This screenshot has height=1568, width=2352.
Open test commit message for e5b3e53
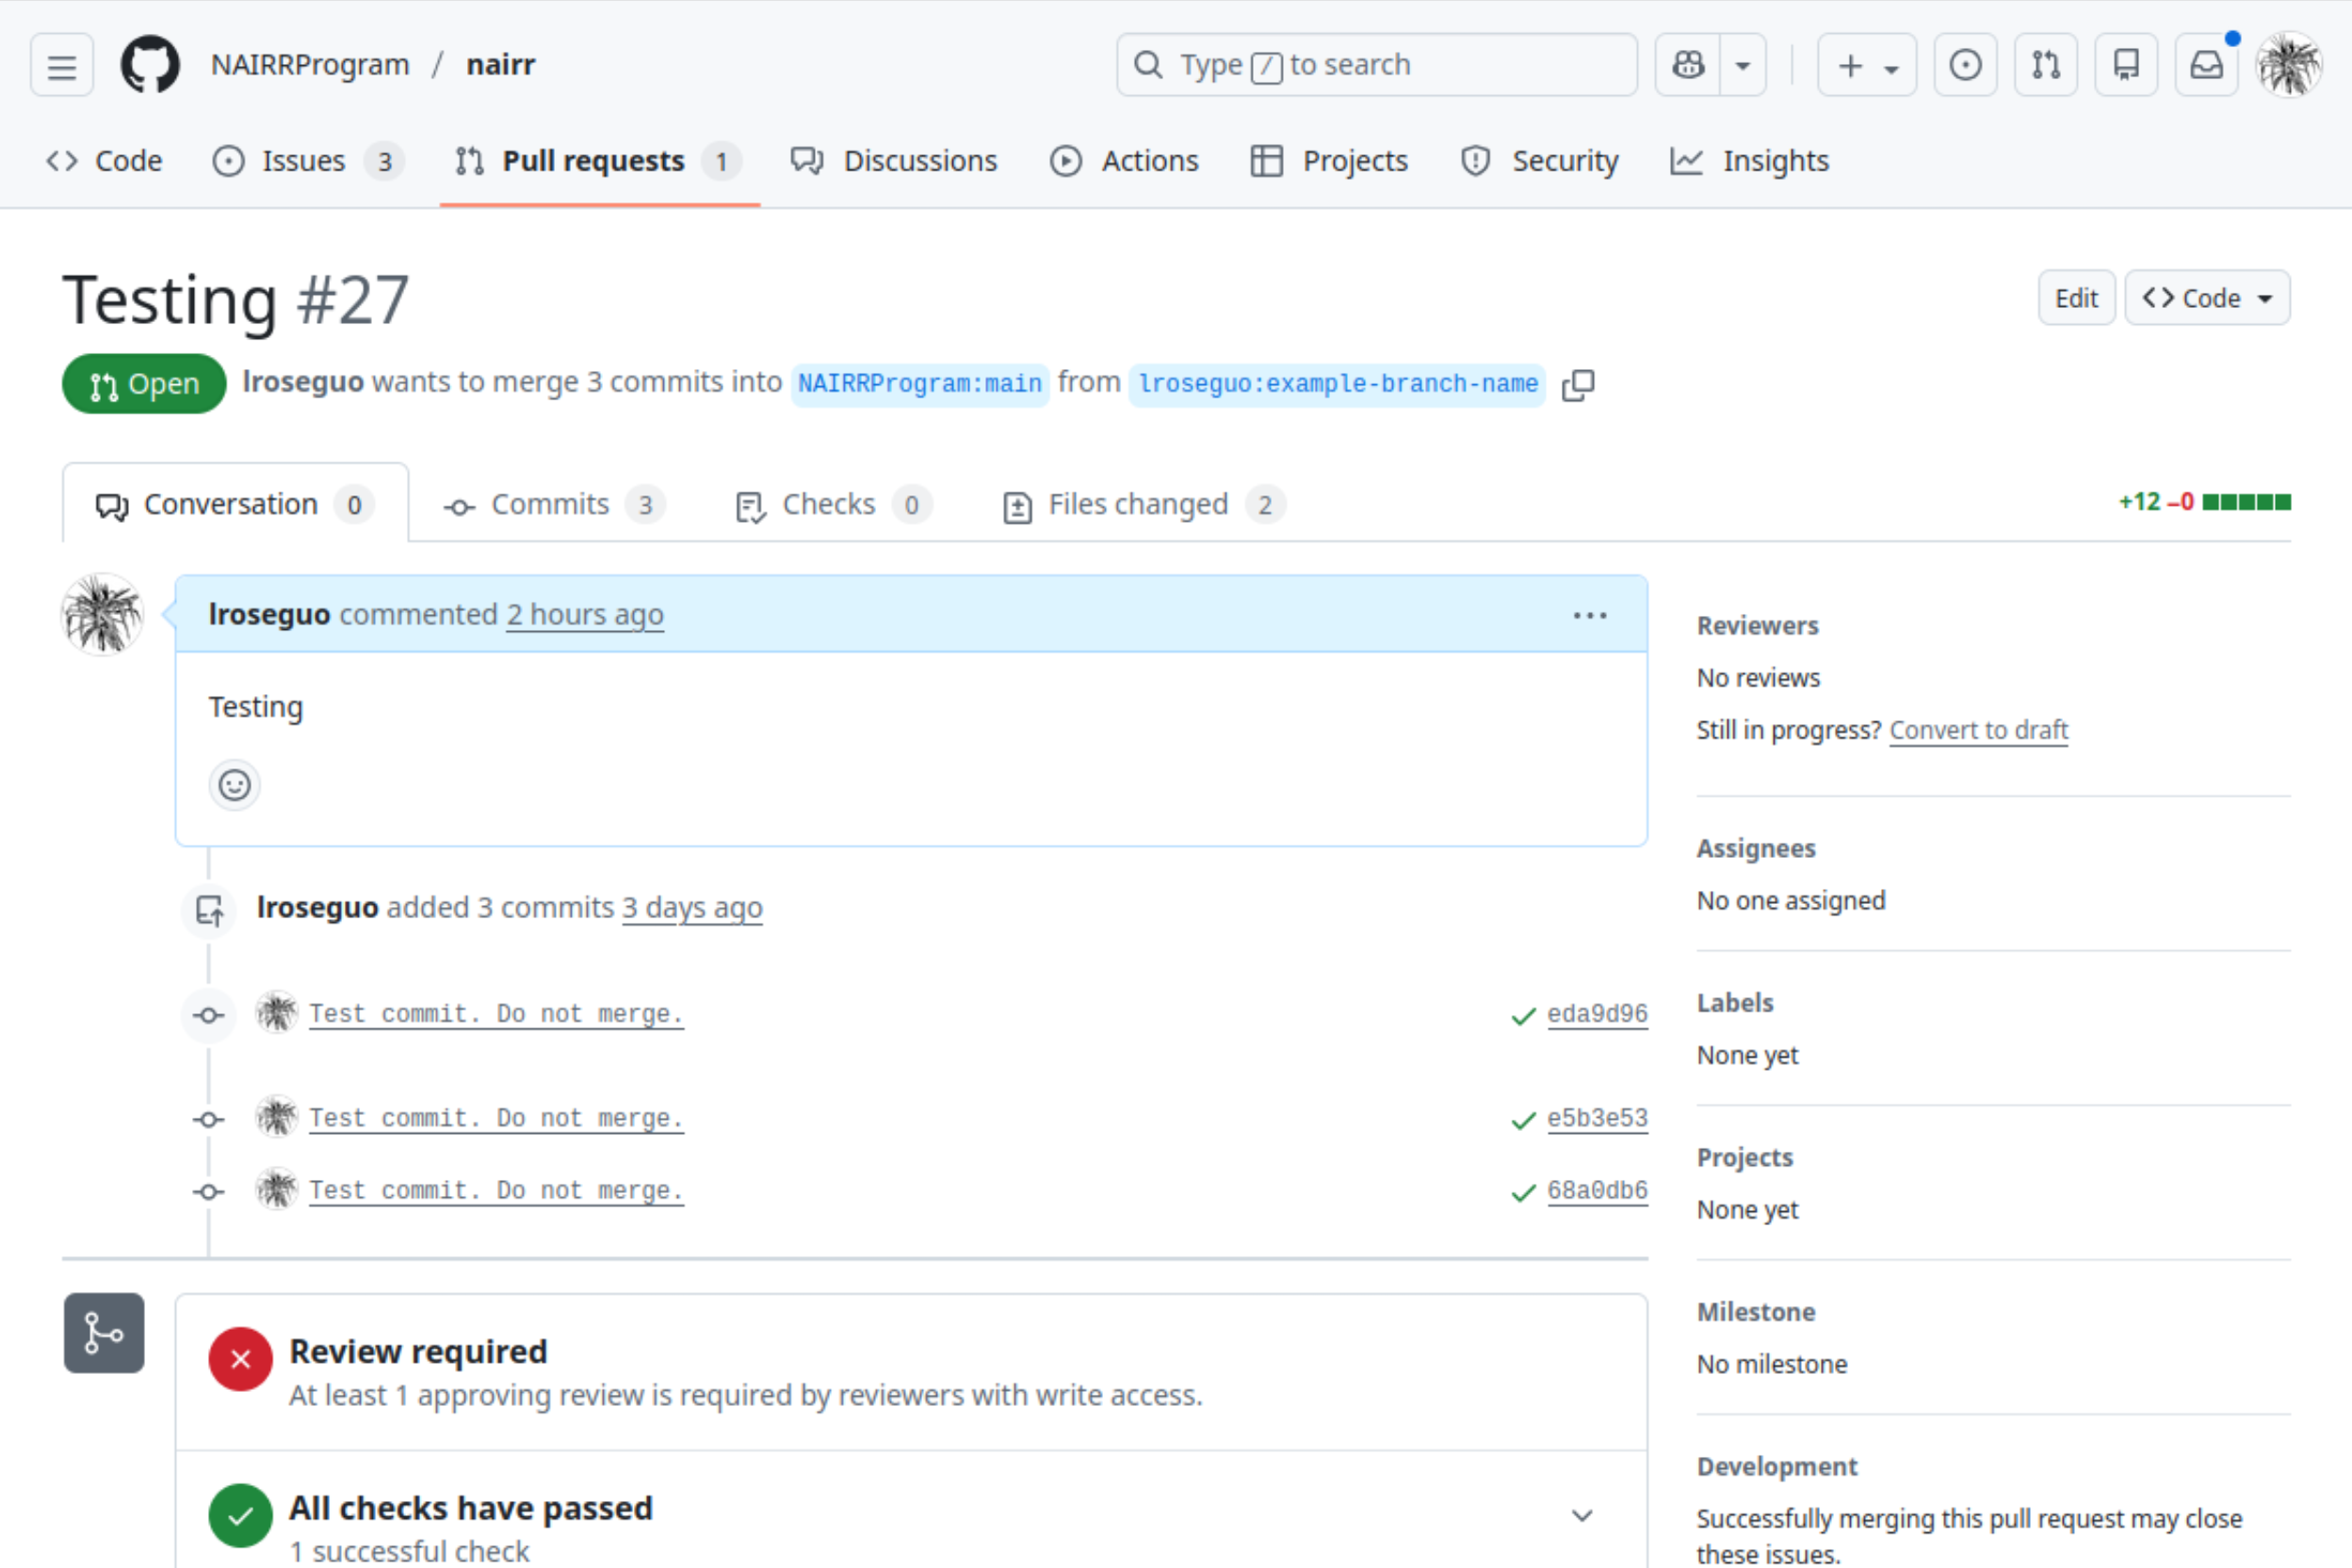[496, 1118]
